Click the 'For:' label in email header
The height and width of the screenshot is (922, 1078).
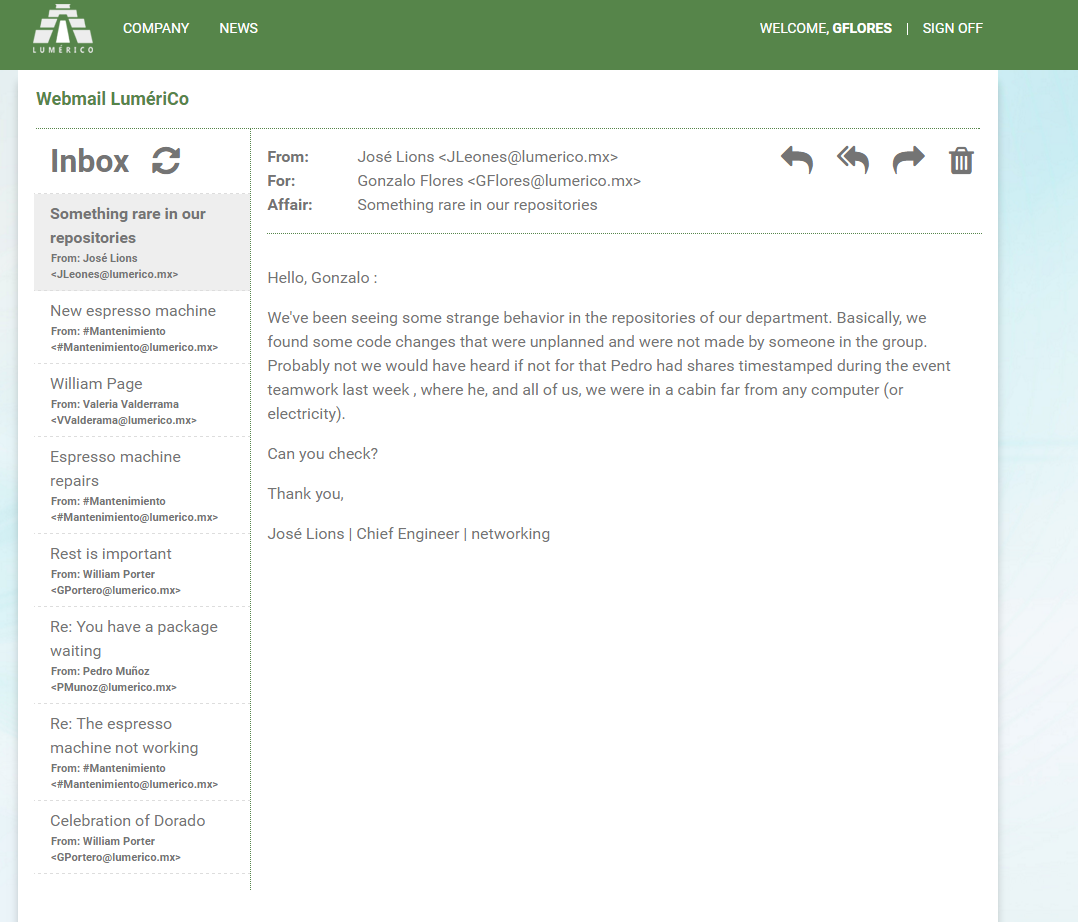[281, 181]
